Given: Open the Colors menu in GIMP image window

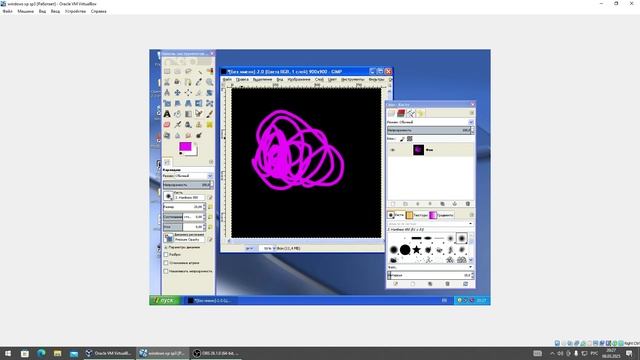Looking at the screenshot, I should point(332,80).
